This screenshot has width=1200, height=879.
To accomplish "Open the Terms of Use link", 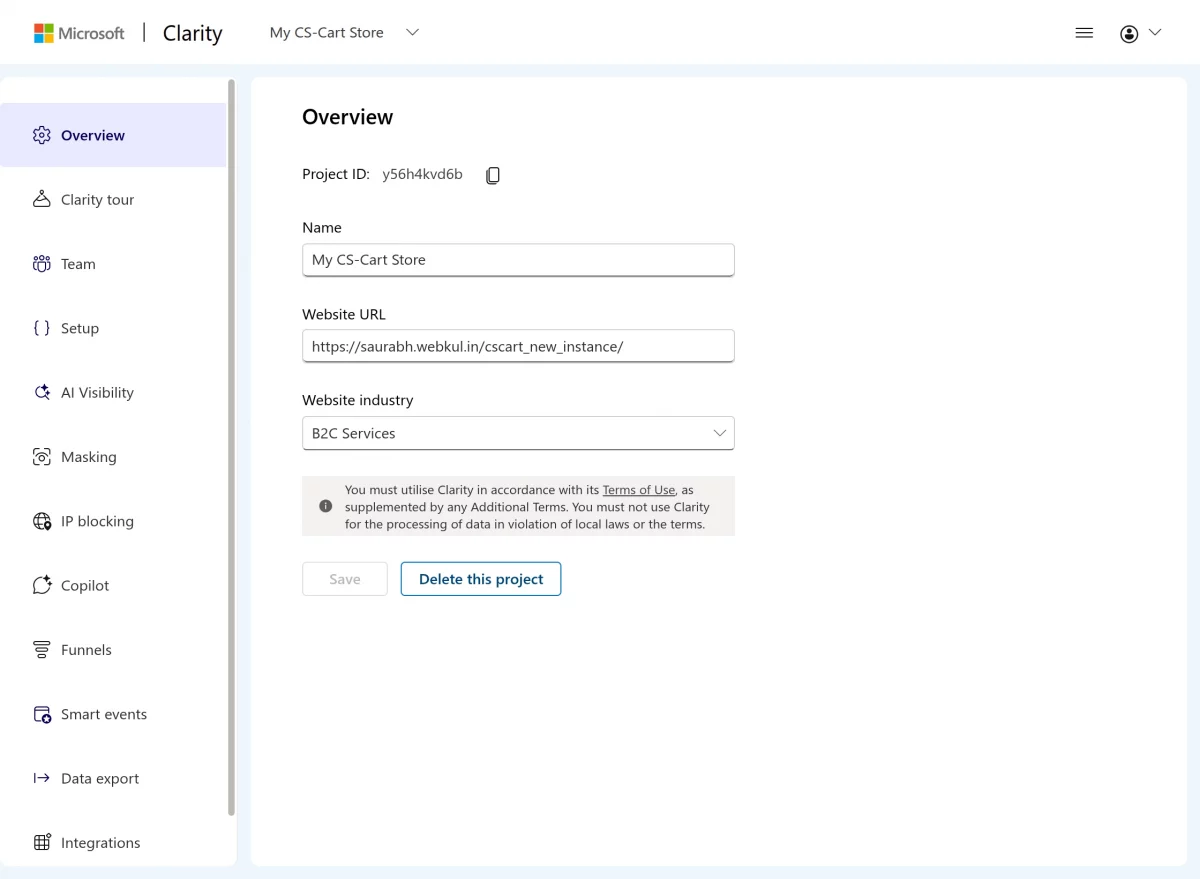I will pos(639,490).
